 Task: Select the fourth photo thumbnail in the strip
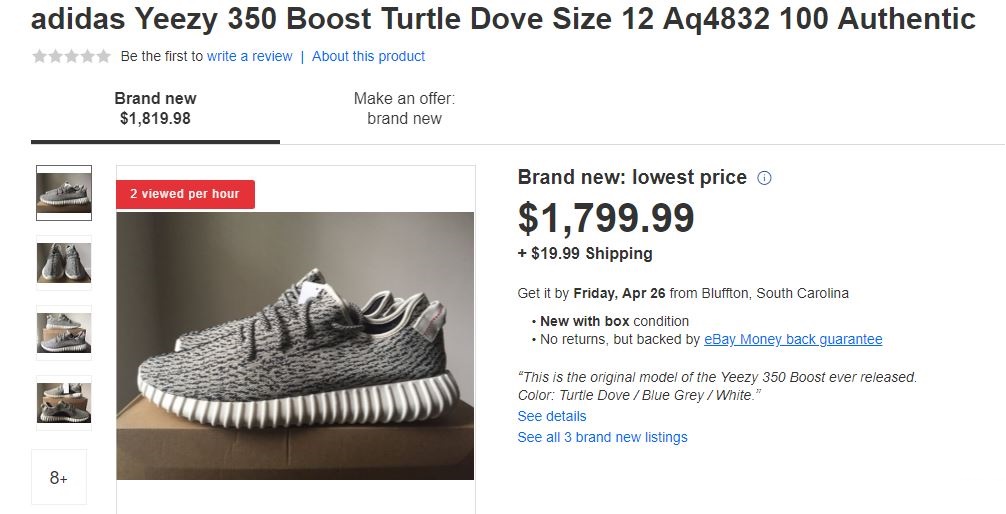64,402
